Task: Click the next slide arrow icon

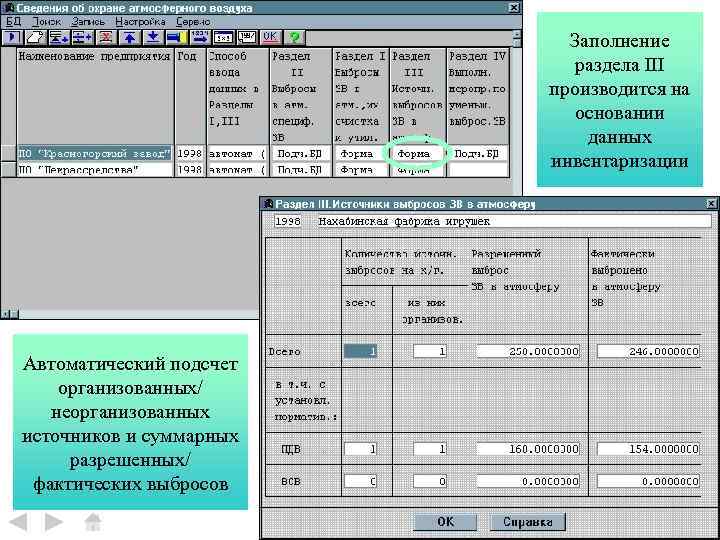Action: click(x=53, y=522)
